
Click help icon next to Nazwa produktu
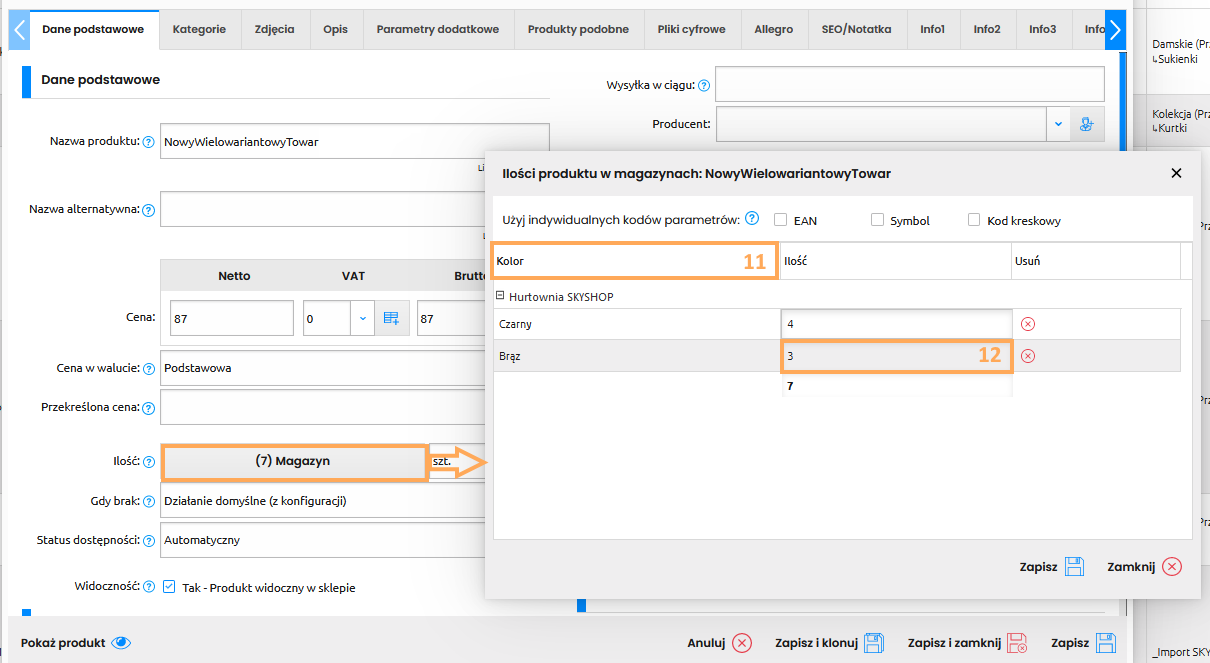[x=148, y=142]
